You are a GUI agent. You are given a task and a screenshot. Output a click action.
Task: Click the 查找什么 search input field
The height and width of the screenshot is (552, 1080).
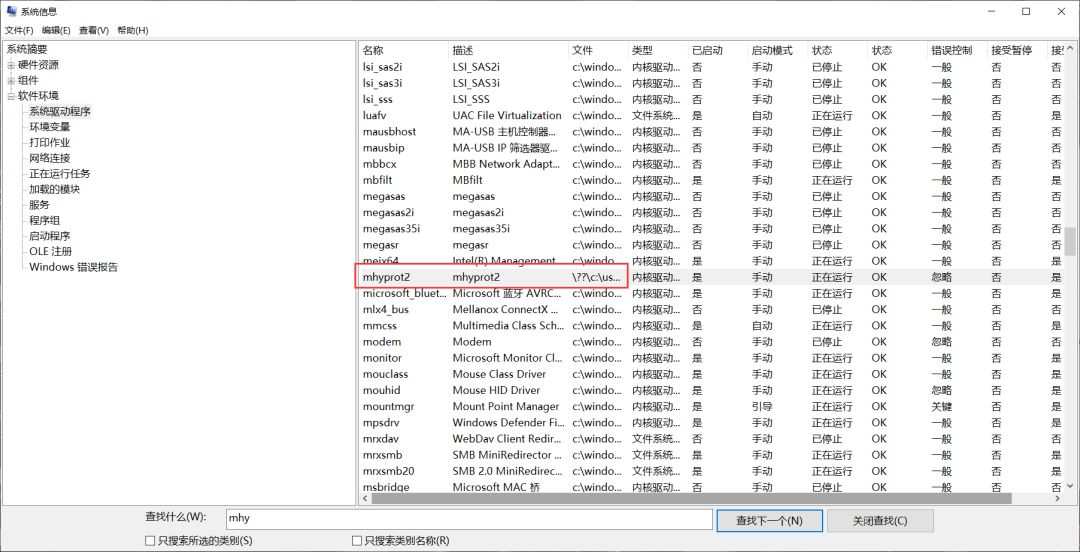[468, 519]
